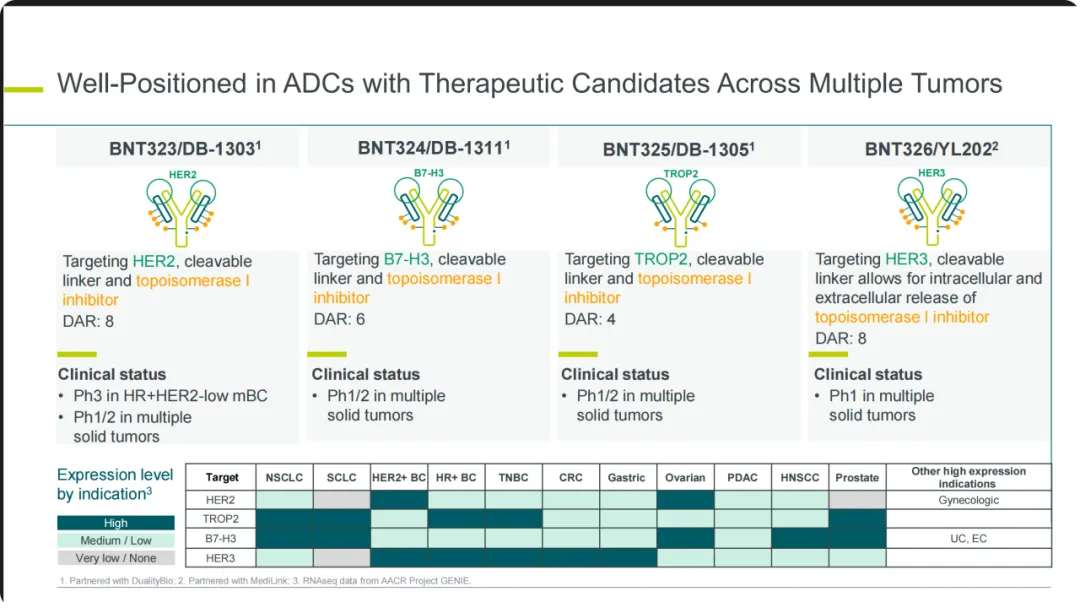
Task: Click the B7-H3 antibody diagram icon
Action: tap(429, 205)
